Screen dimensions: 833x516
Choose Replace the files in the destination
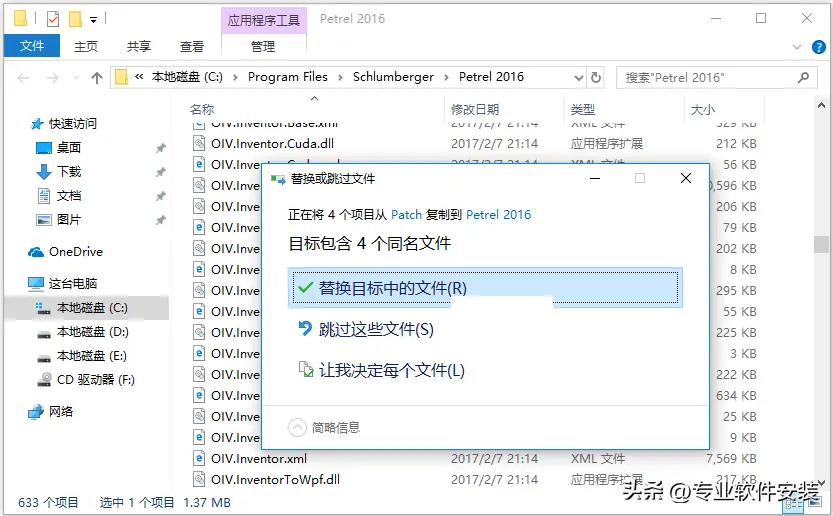coord(485,288)
